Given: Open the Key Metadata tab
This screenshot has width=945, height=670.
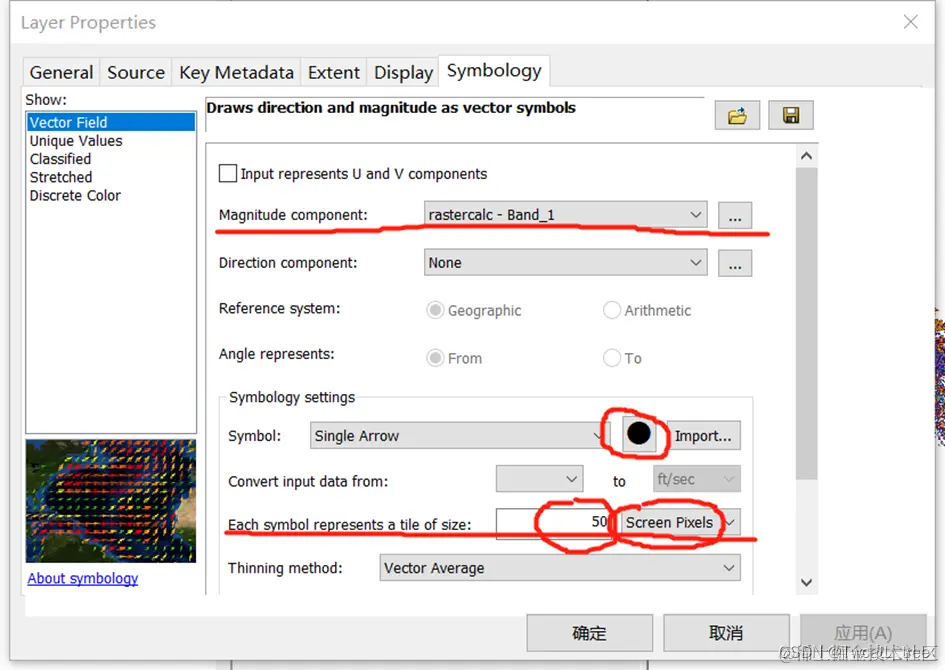Looking at the screenshot, I should 236,72.
